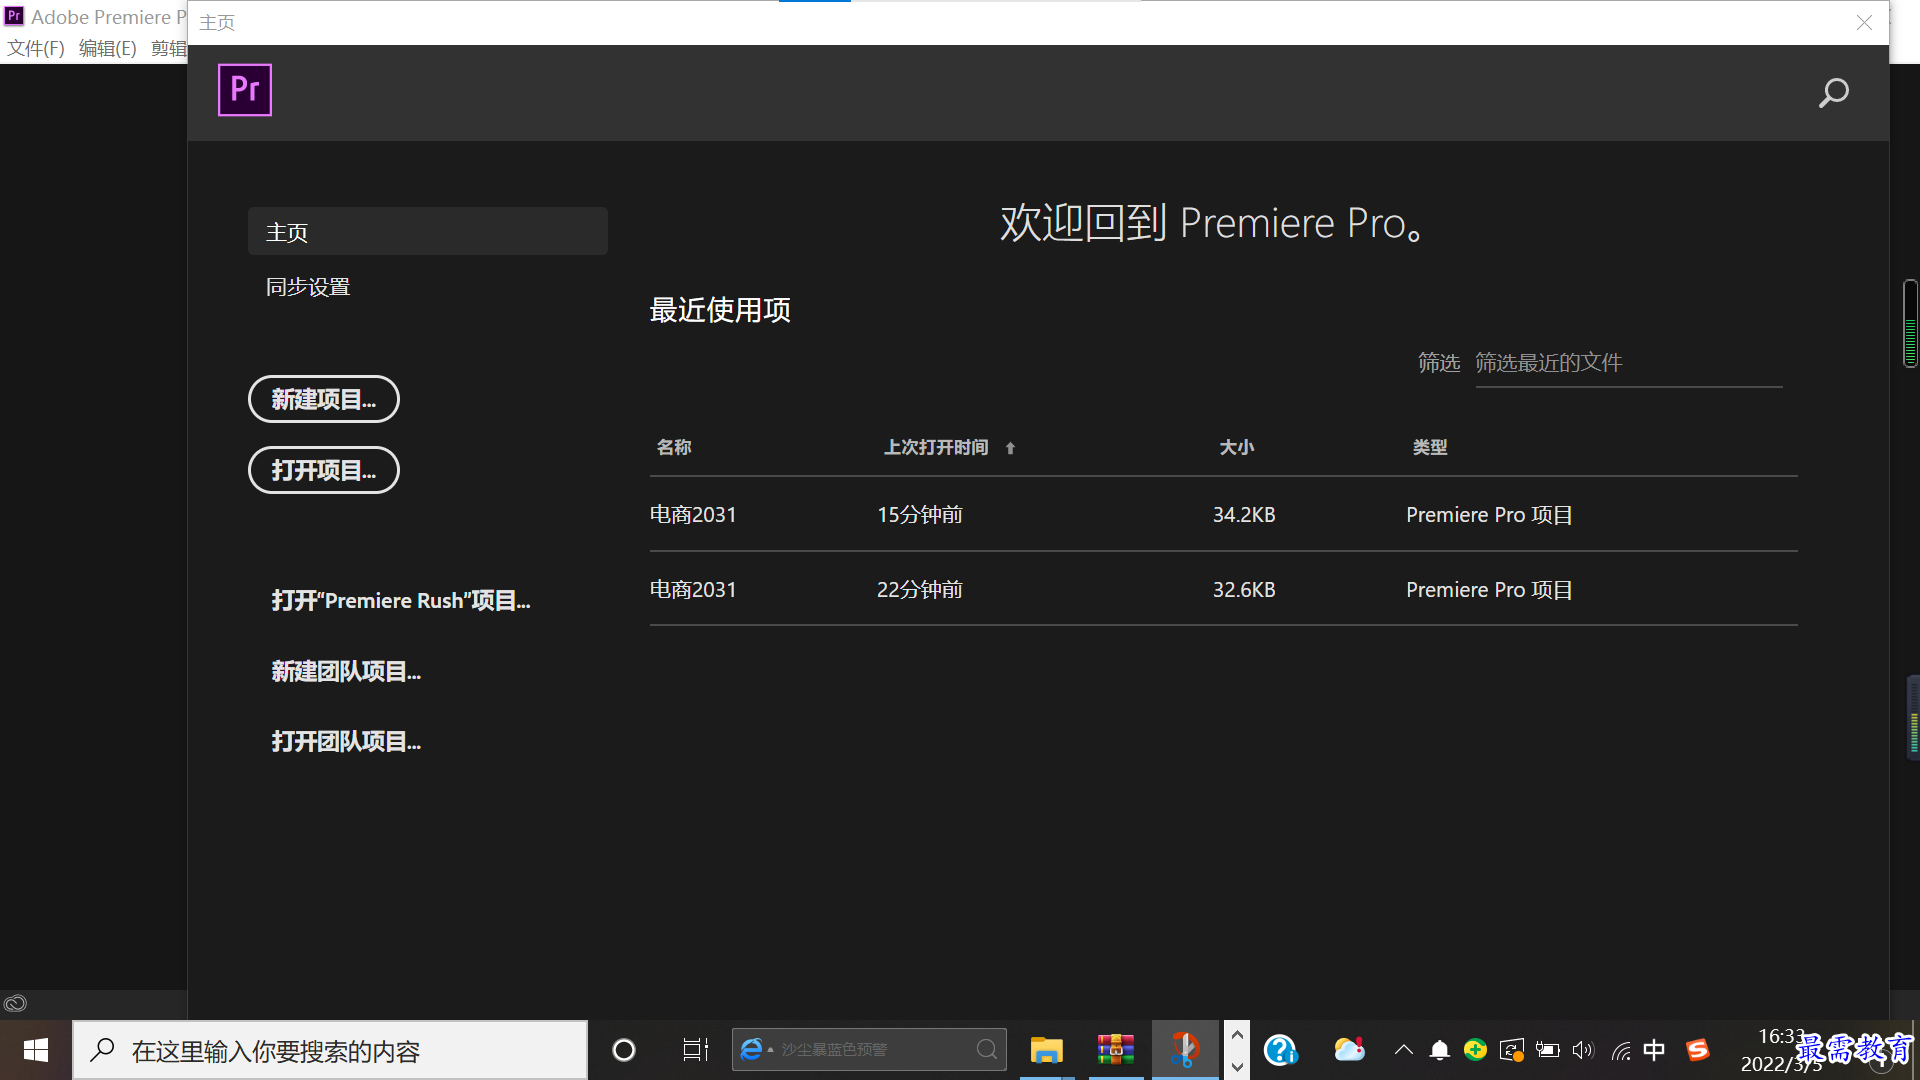The height and width of the screenshot is (1080, 1920).
Task: Click the Creative Cloud icon in status bar
Action: pyautogui.click(x=15, y=1003)
